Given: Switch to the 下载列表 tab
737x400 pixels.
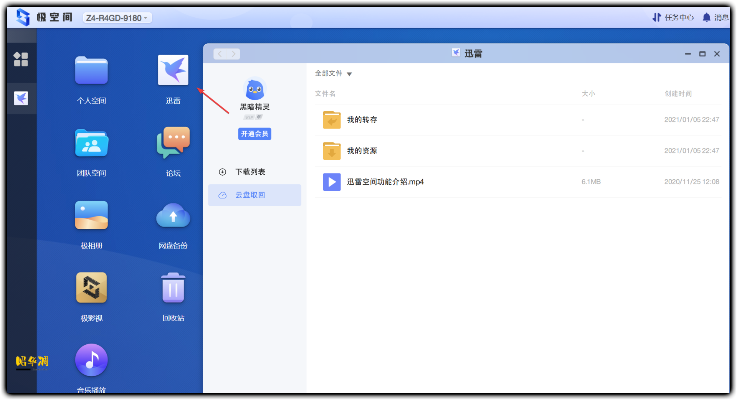Looking at the screenshot, I should 249,172.
